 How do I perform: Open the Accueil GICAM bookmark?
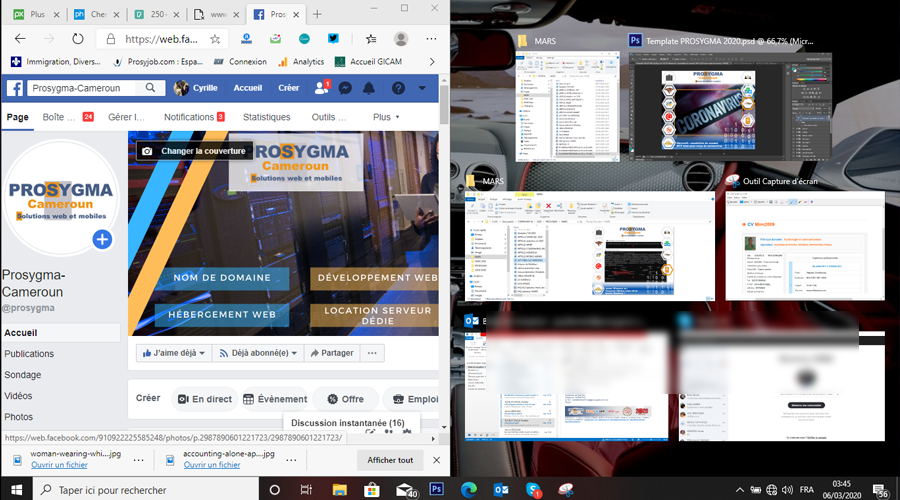tap(368, 61)
